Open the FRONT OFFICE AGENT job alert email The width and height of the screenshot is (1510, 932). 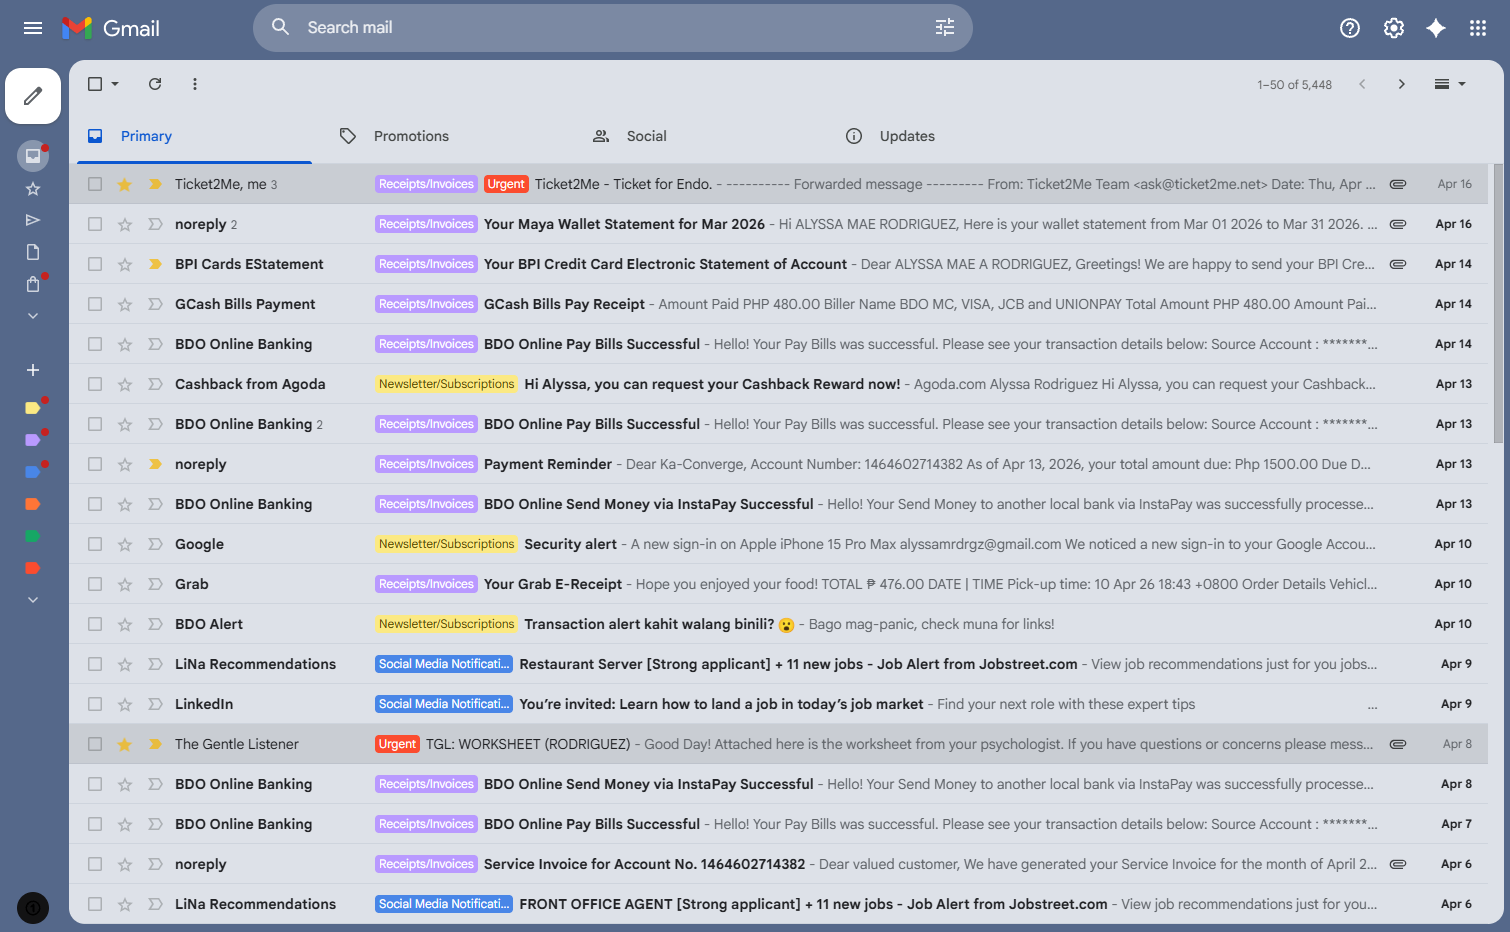tap(778, 904)
